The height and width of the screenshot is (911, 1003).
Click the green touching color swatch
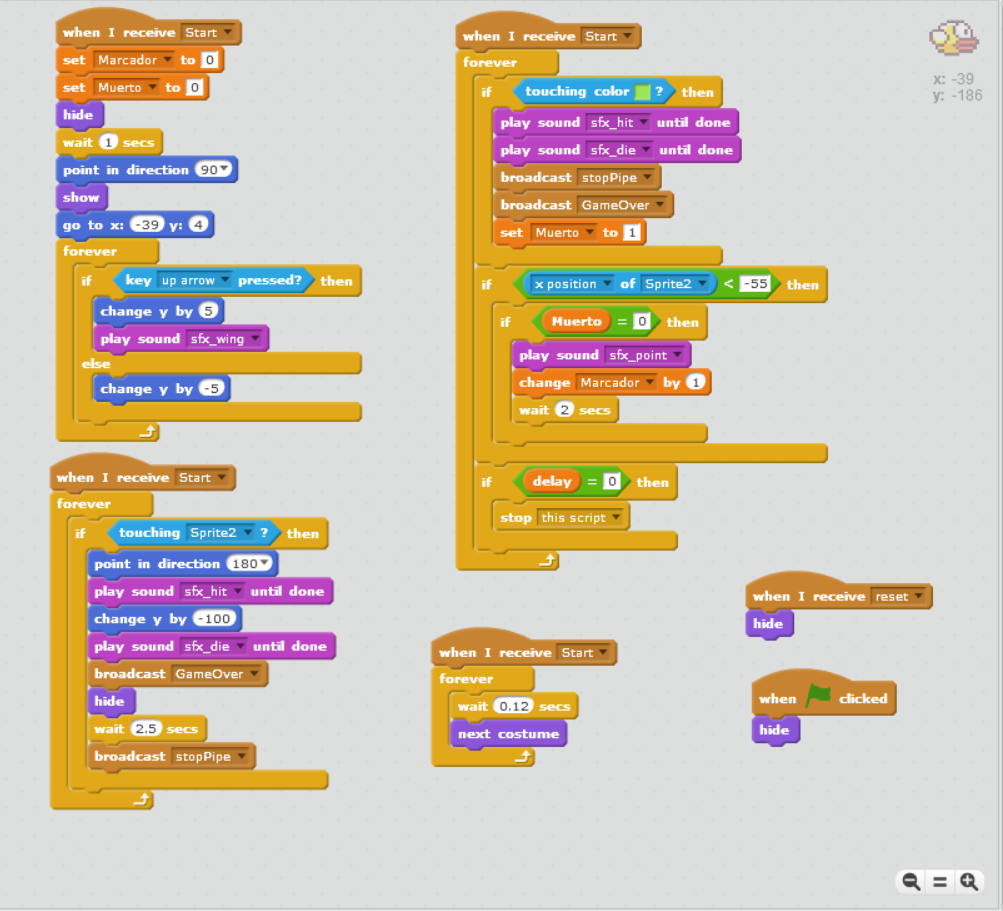[x=643, y=92]
